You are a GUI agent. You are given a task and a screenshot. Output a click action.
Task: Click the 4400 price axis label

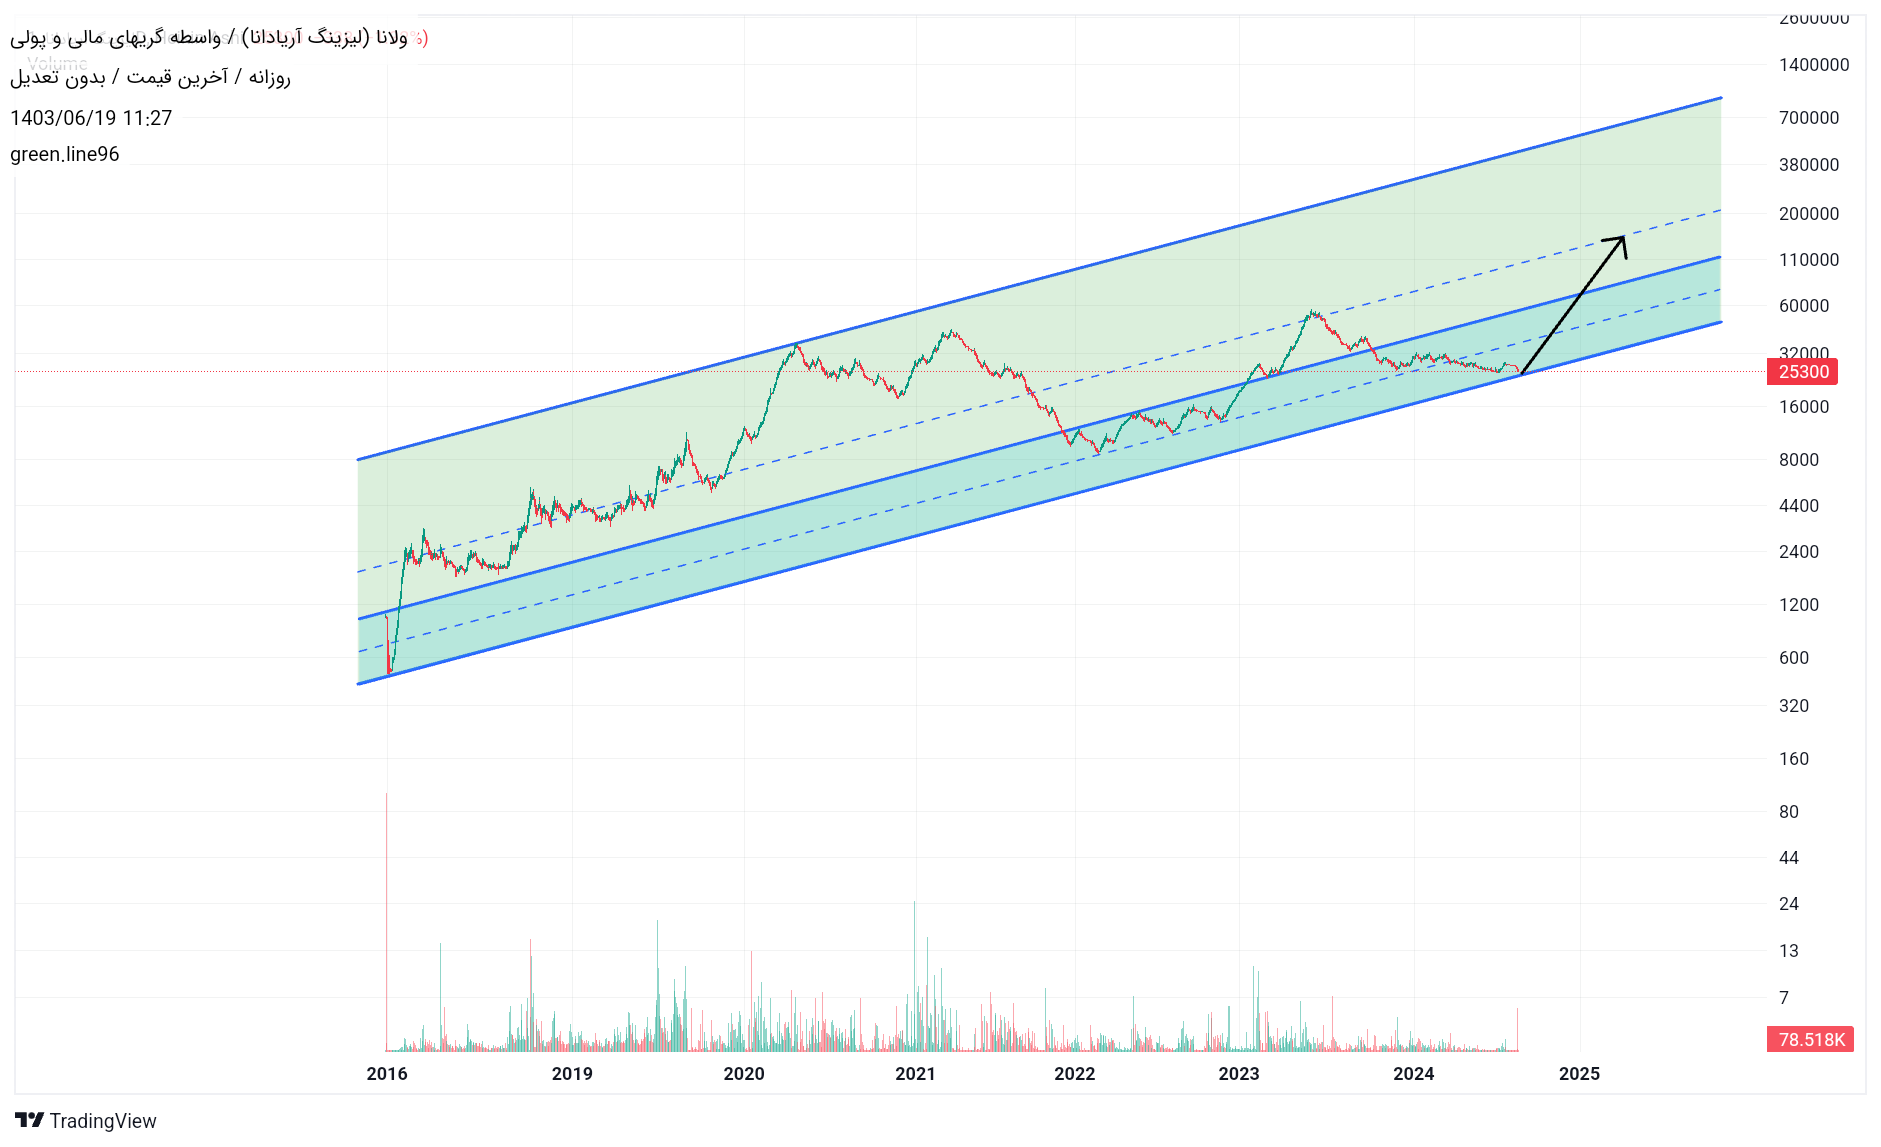pos(1799,506)
